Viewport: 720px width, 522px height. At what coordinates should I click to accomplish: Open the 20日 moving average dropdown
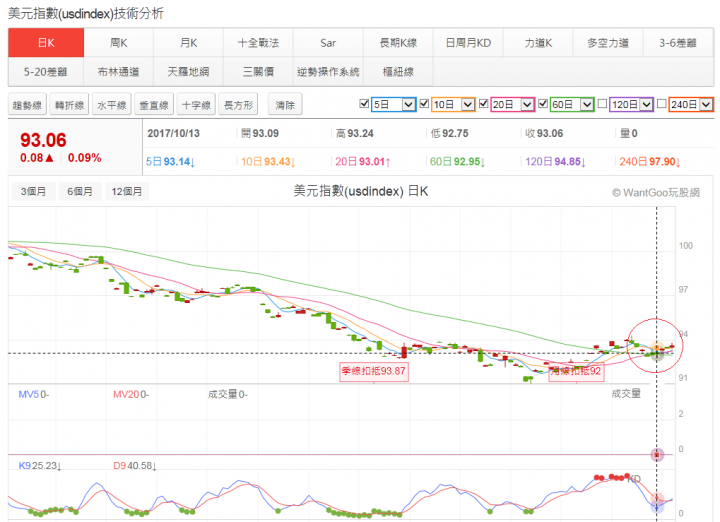point(524,104)
